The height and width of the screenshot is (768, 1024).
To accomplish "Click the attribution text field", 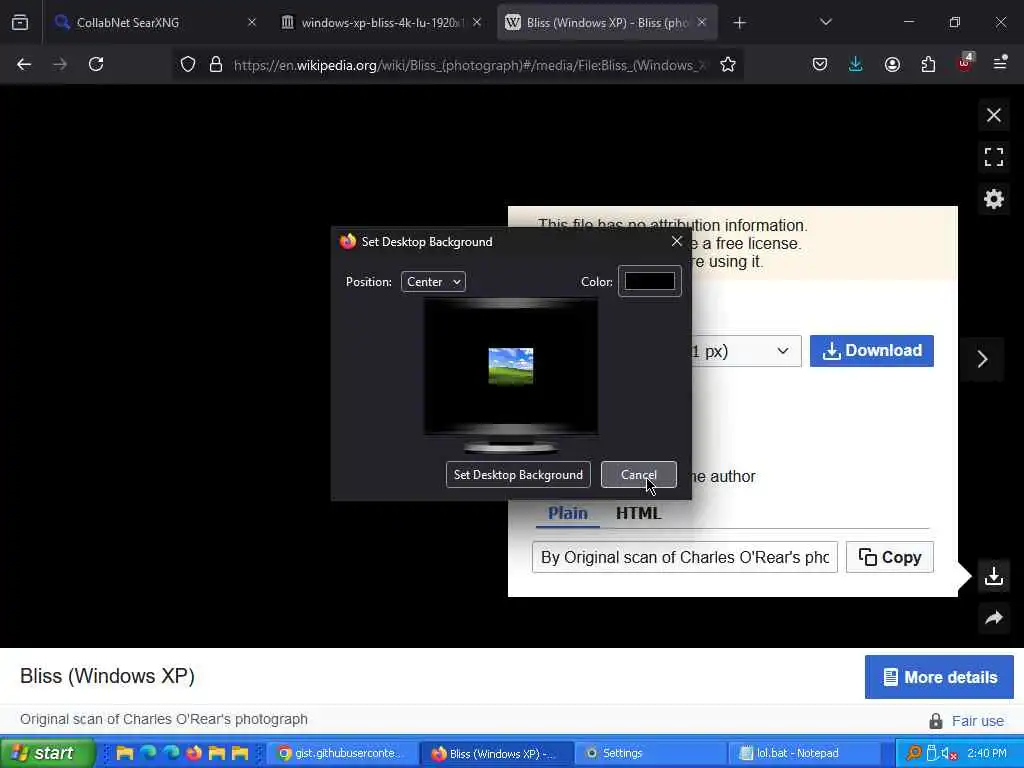I will click(x=684, y=557).
